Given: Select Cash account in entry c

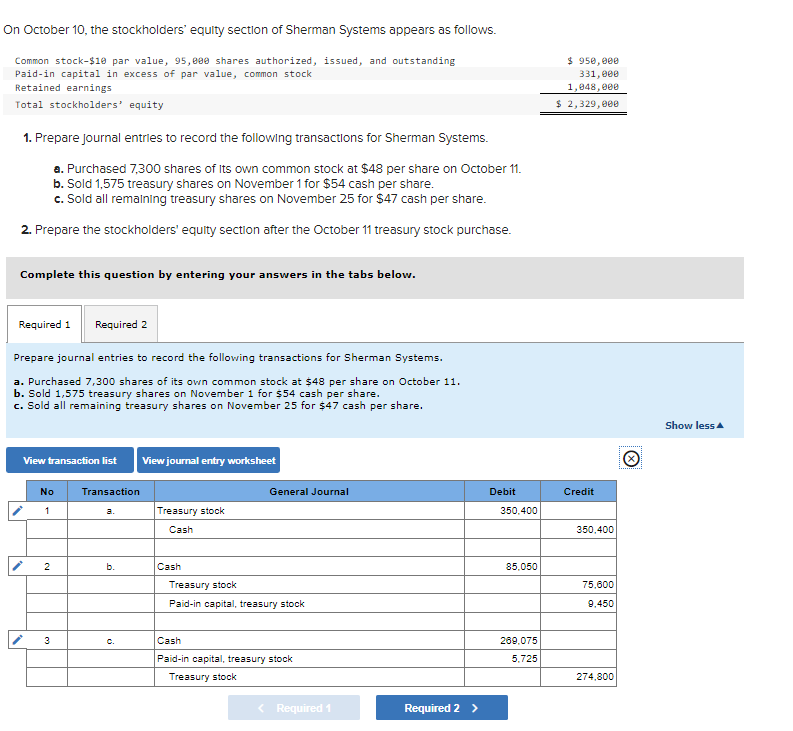Looking at the screenshot, I should click(309, 640).
